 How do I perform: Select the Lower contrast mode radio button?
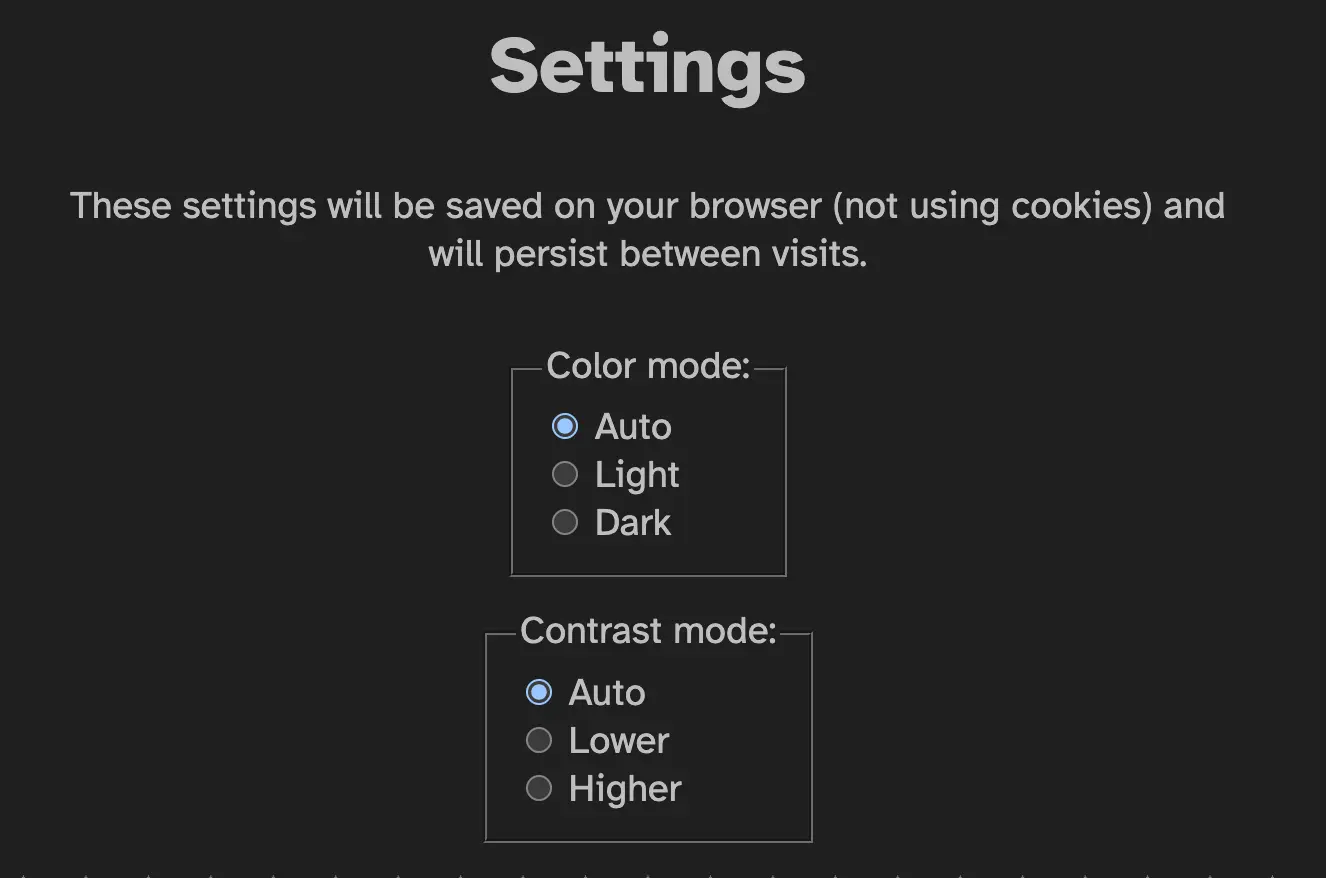[538, 740]
